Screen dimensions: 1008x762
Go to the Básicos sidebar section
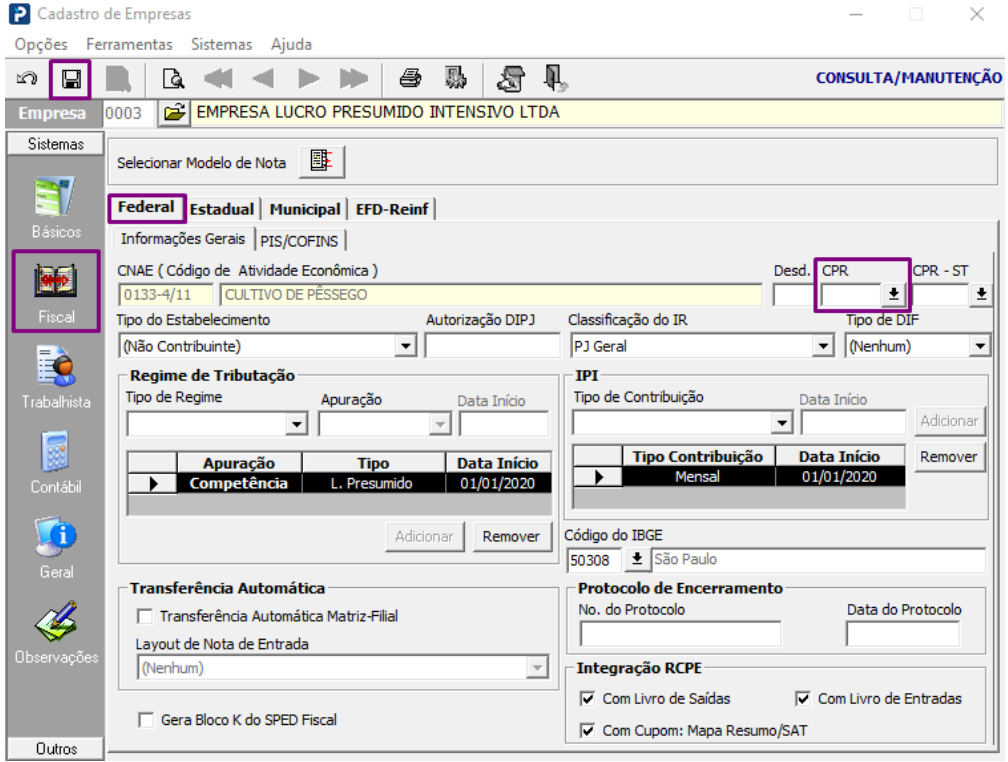tap(56, 207)
